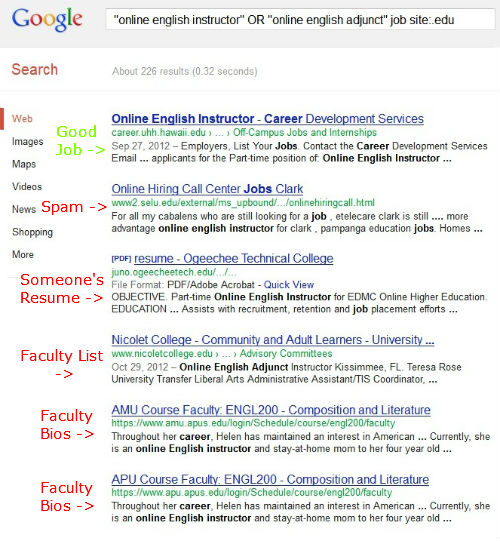Click Quick View for the PDF result
Screen dimensions: 500x541
pos(289,285)
